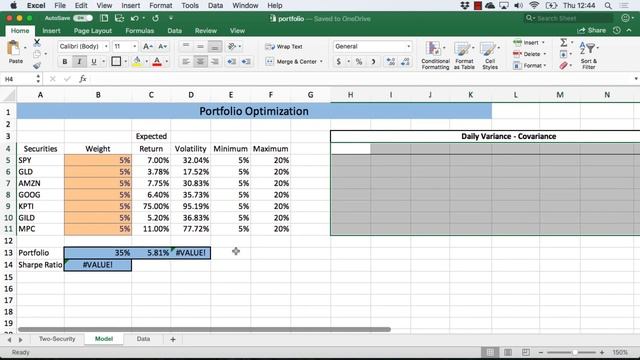Switch to Page Layout view icon
The height and width of the screenshot is (360, 640).
click(508, 352)
